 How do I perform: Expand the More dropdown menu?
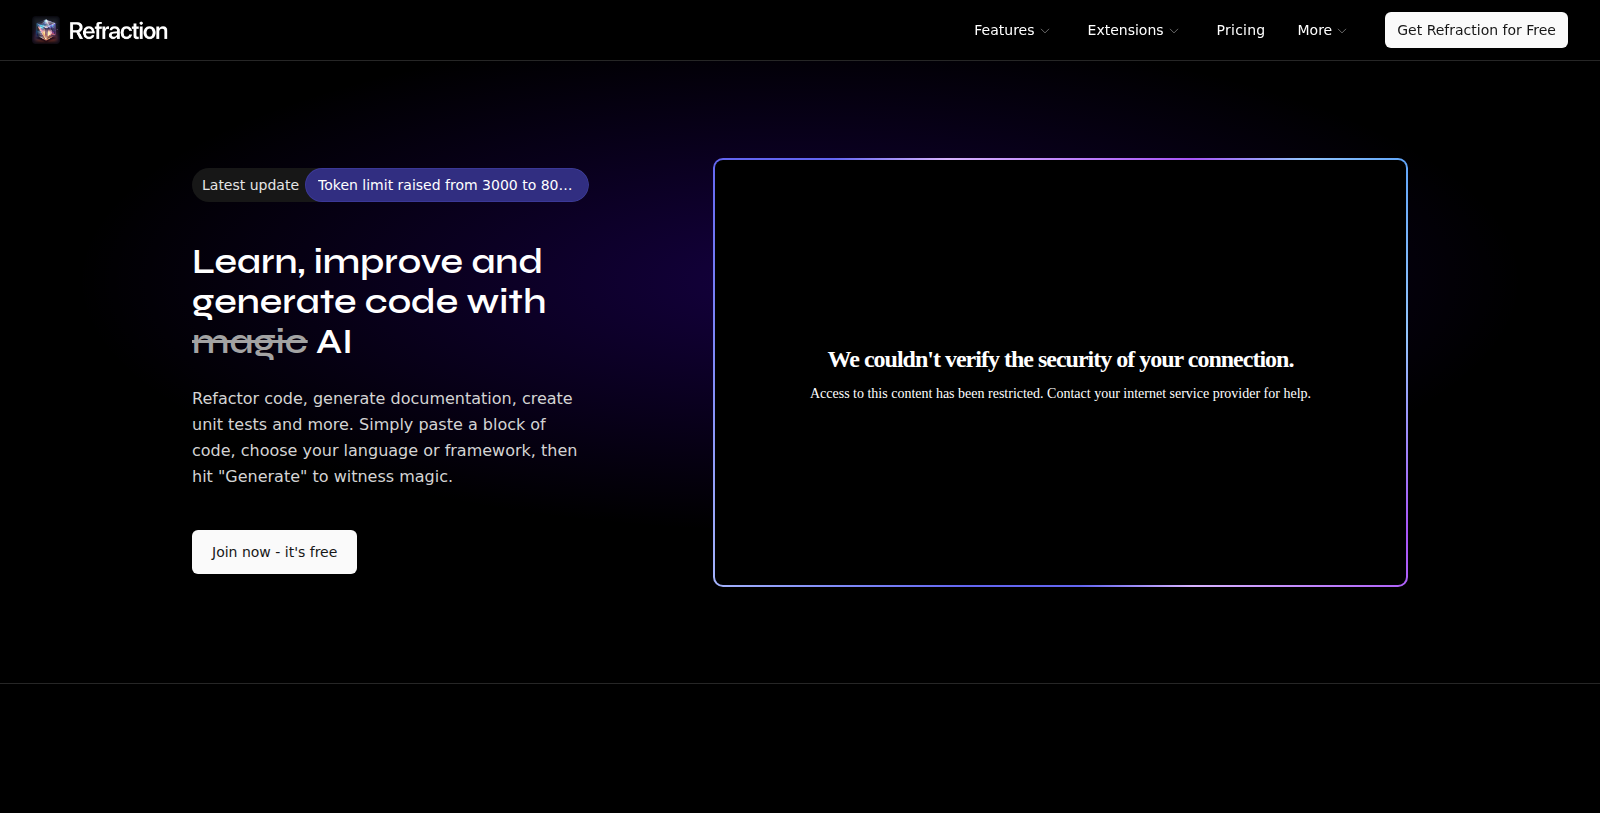pyautogui.click(x=1322, y=30)
